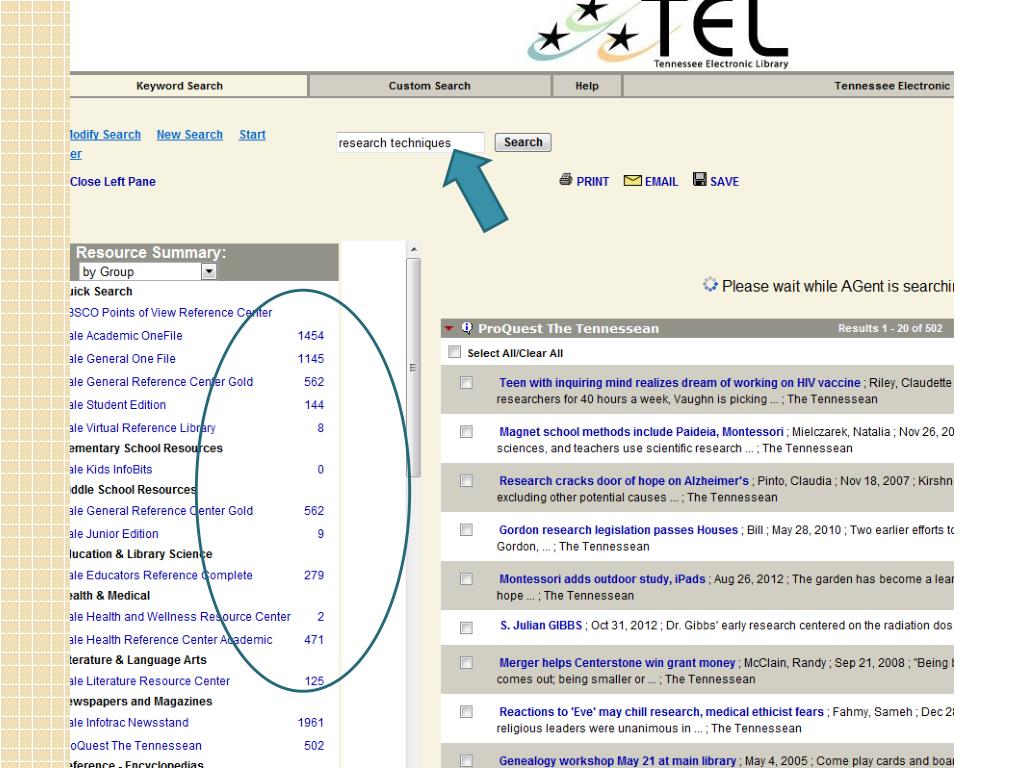This screenshot has width=1024, height=768.
Task: Open Gale Junior Edition resource
Action: (114, 534)
